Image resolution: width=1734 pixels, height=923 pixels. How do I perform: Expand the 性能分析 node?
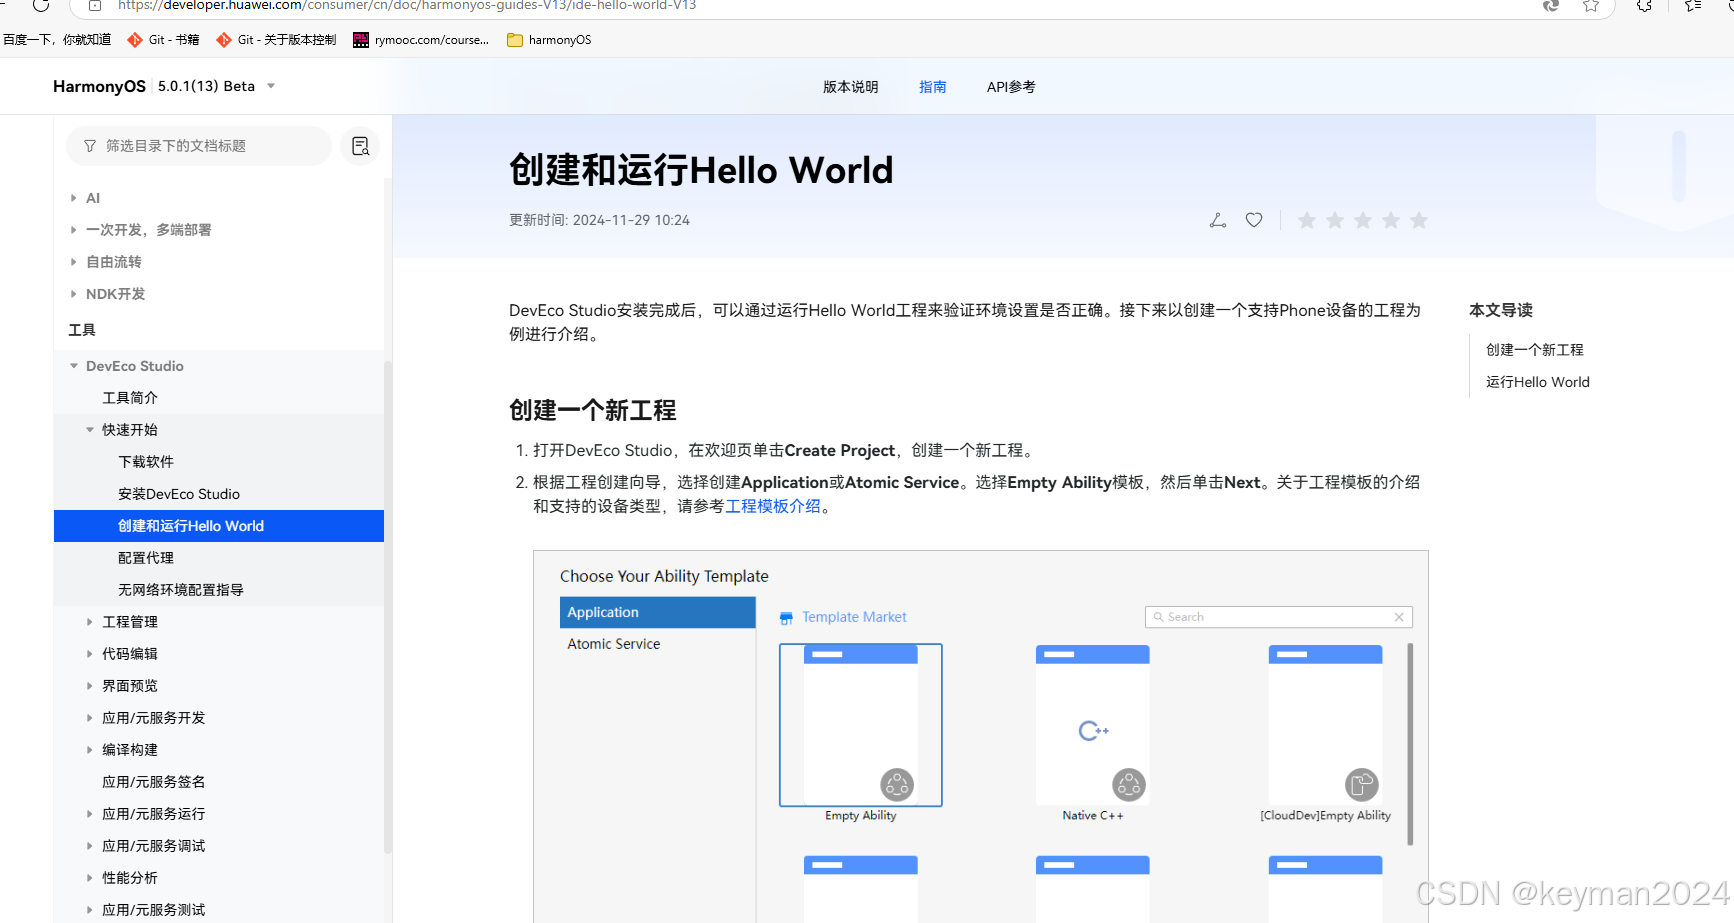coord(89,878)
